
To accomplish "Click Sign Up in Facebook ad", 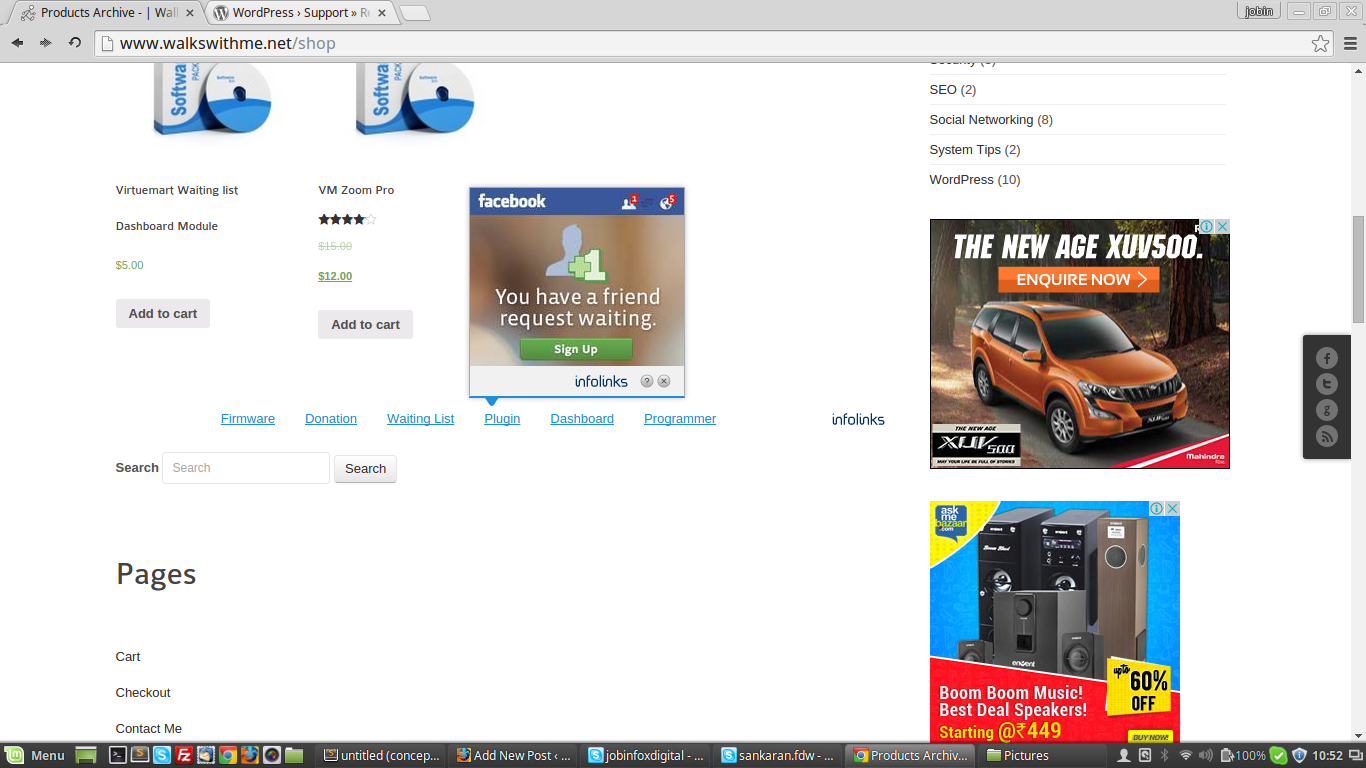I will point(576,349).
